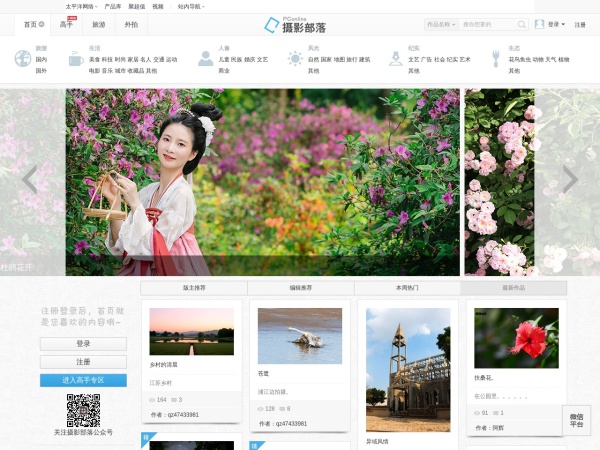Click the 微信平台 floating button
This screenshot has height=450, width=600.
(x=576, y=421)
